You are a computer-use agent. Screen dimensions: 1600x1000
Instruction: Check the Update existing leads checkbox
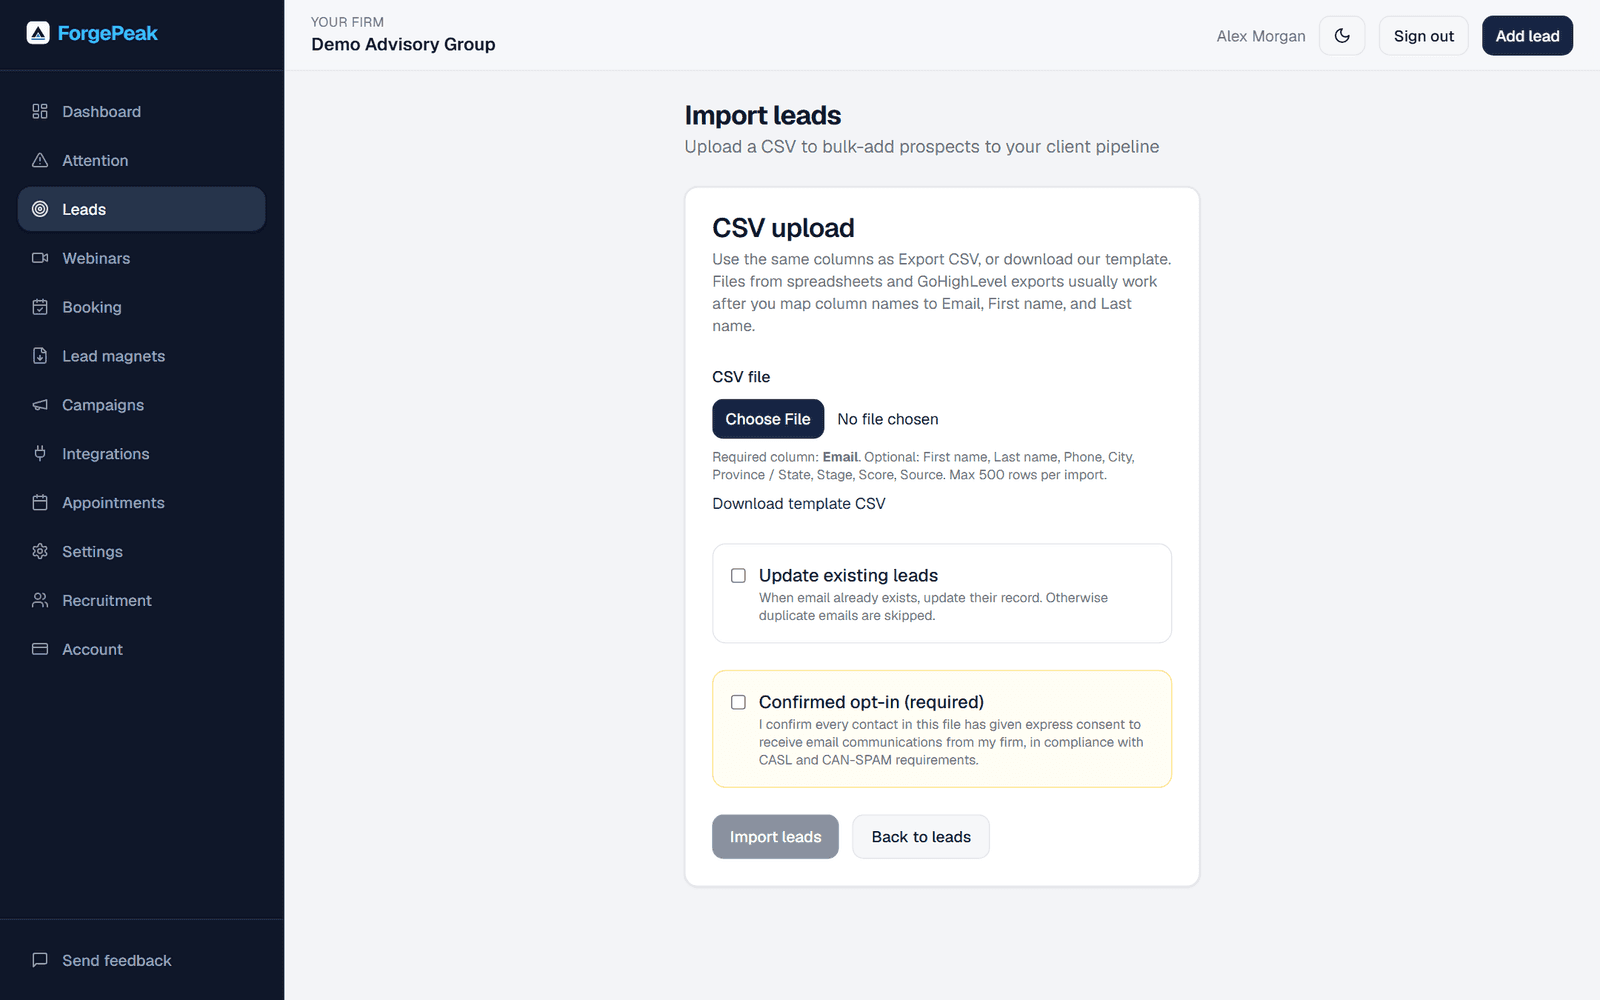(x=738, y=576)
